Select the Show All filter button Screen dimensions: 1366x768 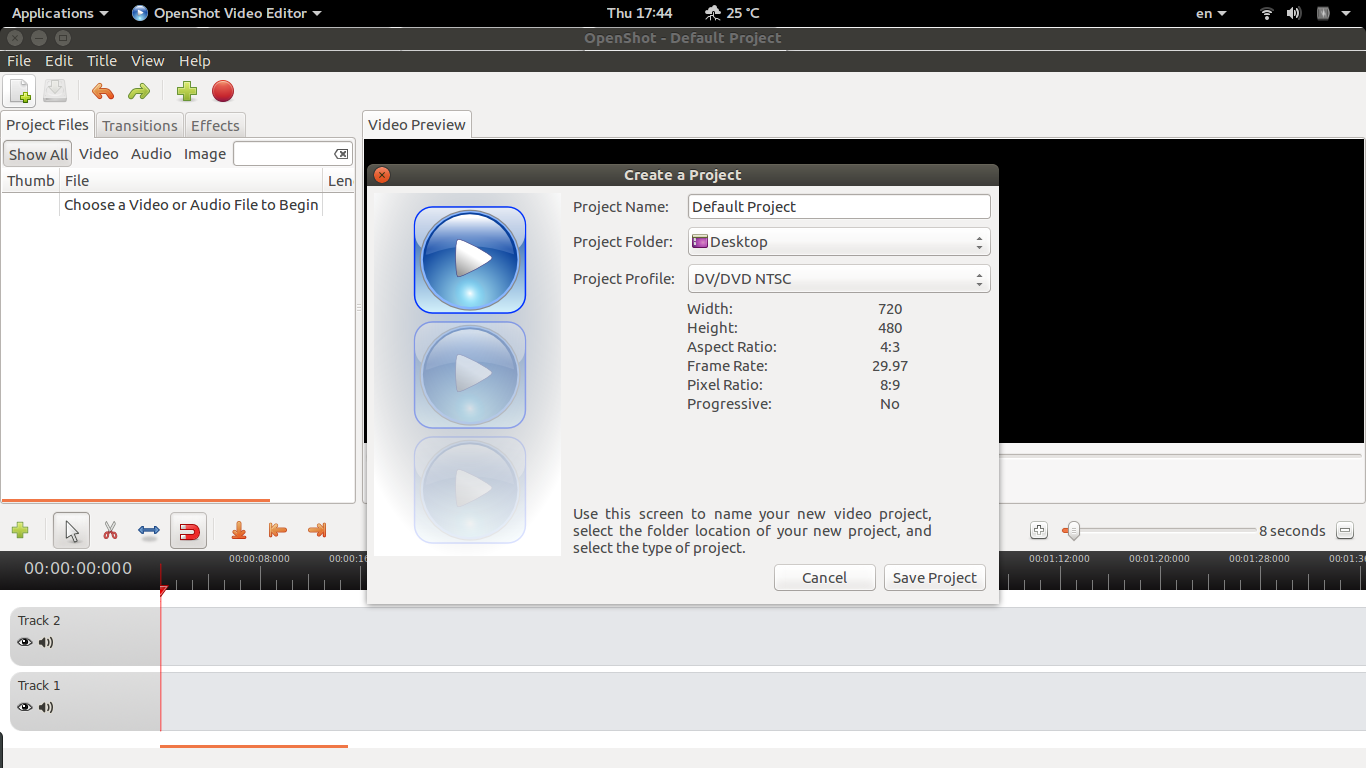click(38, 154)
